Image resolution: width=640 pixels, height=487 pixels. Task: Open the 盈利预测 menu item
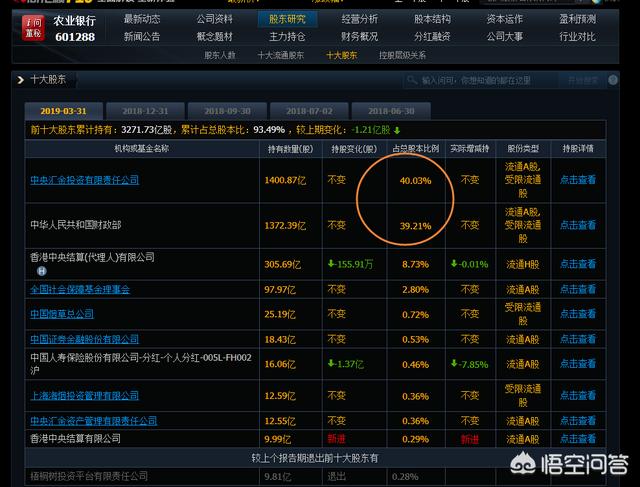(x=578, y=19)
